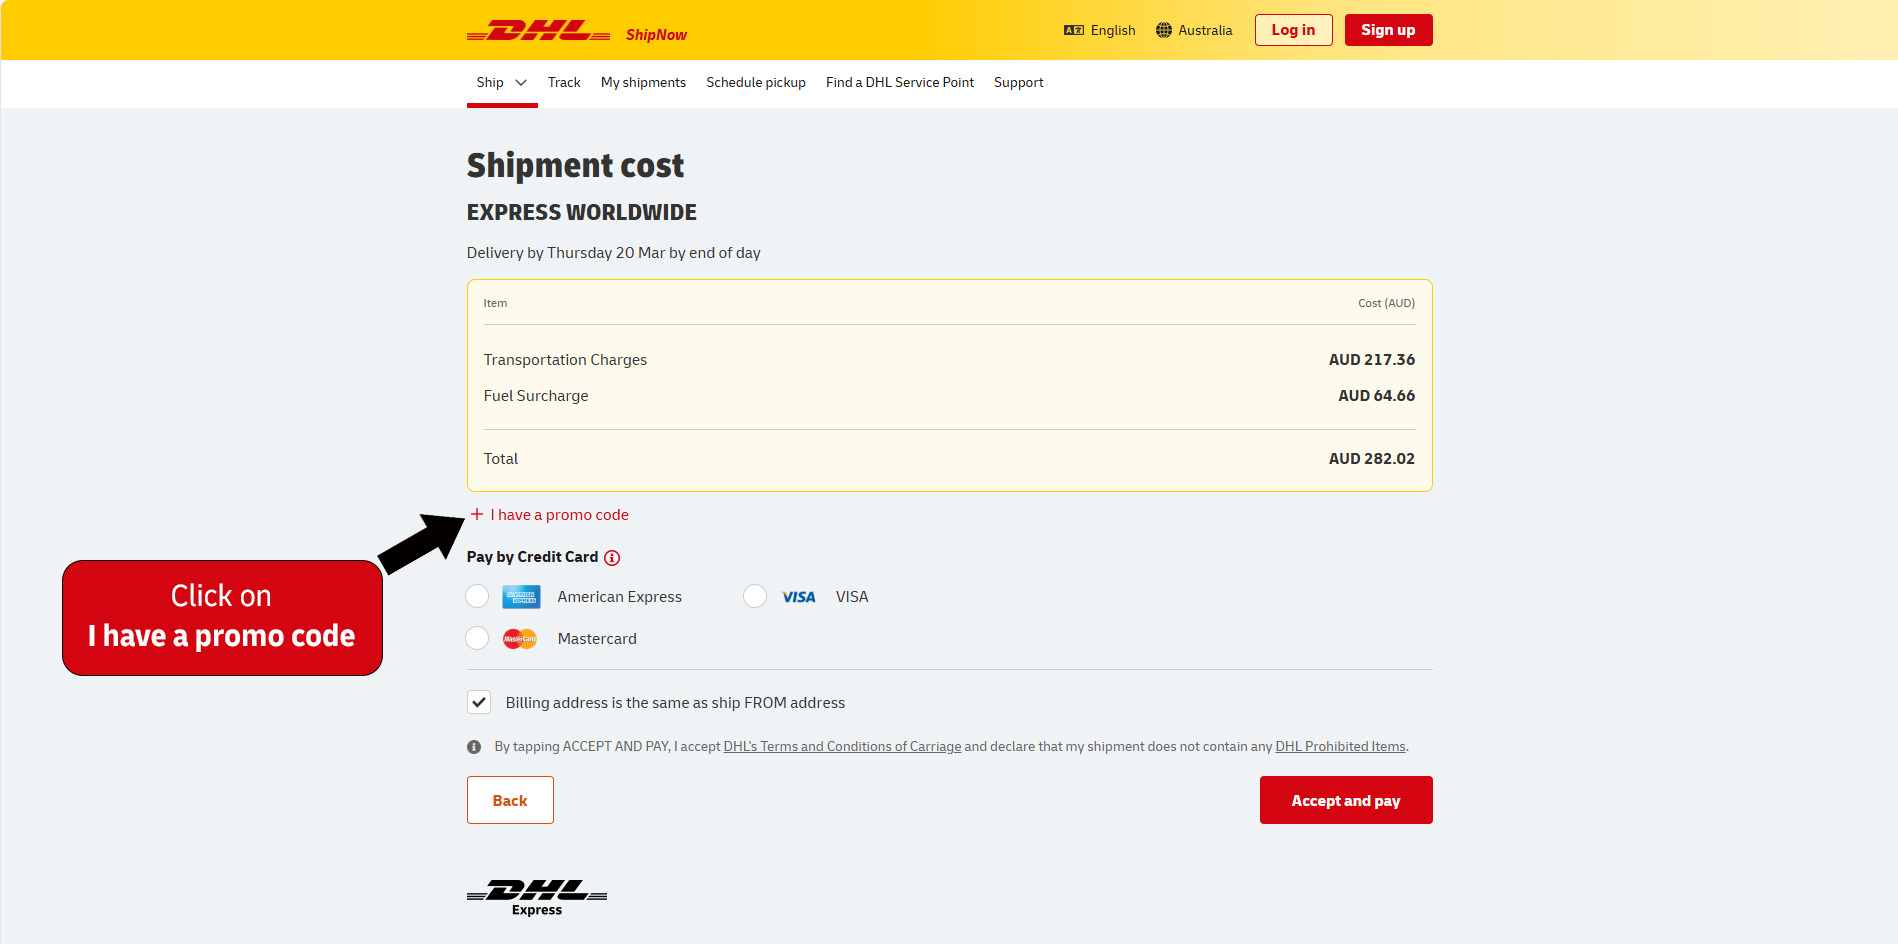Click the globe icon beside Australia
The image size is (1898, 944).
pyautogui.click(x=1164, y=30)
